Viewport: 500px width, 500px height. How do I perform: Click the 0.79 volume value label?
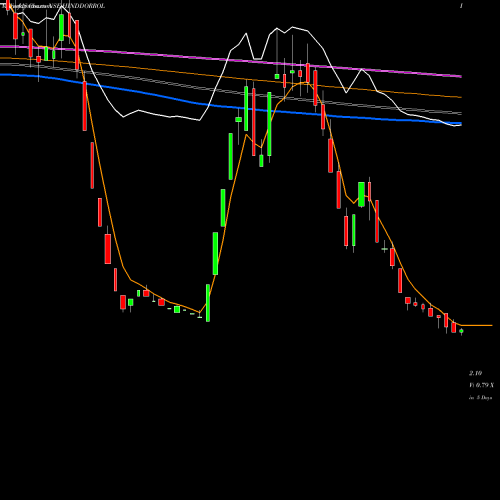click(x=482, y=385)
